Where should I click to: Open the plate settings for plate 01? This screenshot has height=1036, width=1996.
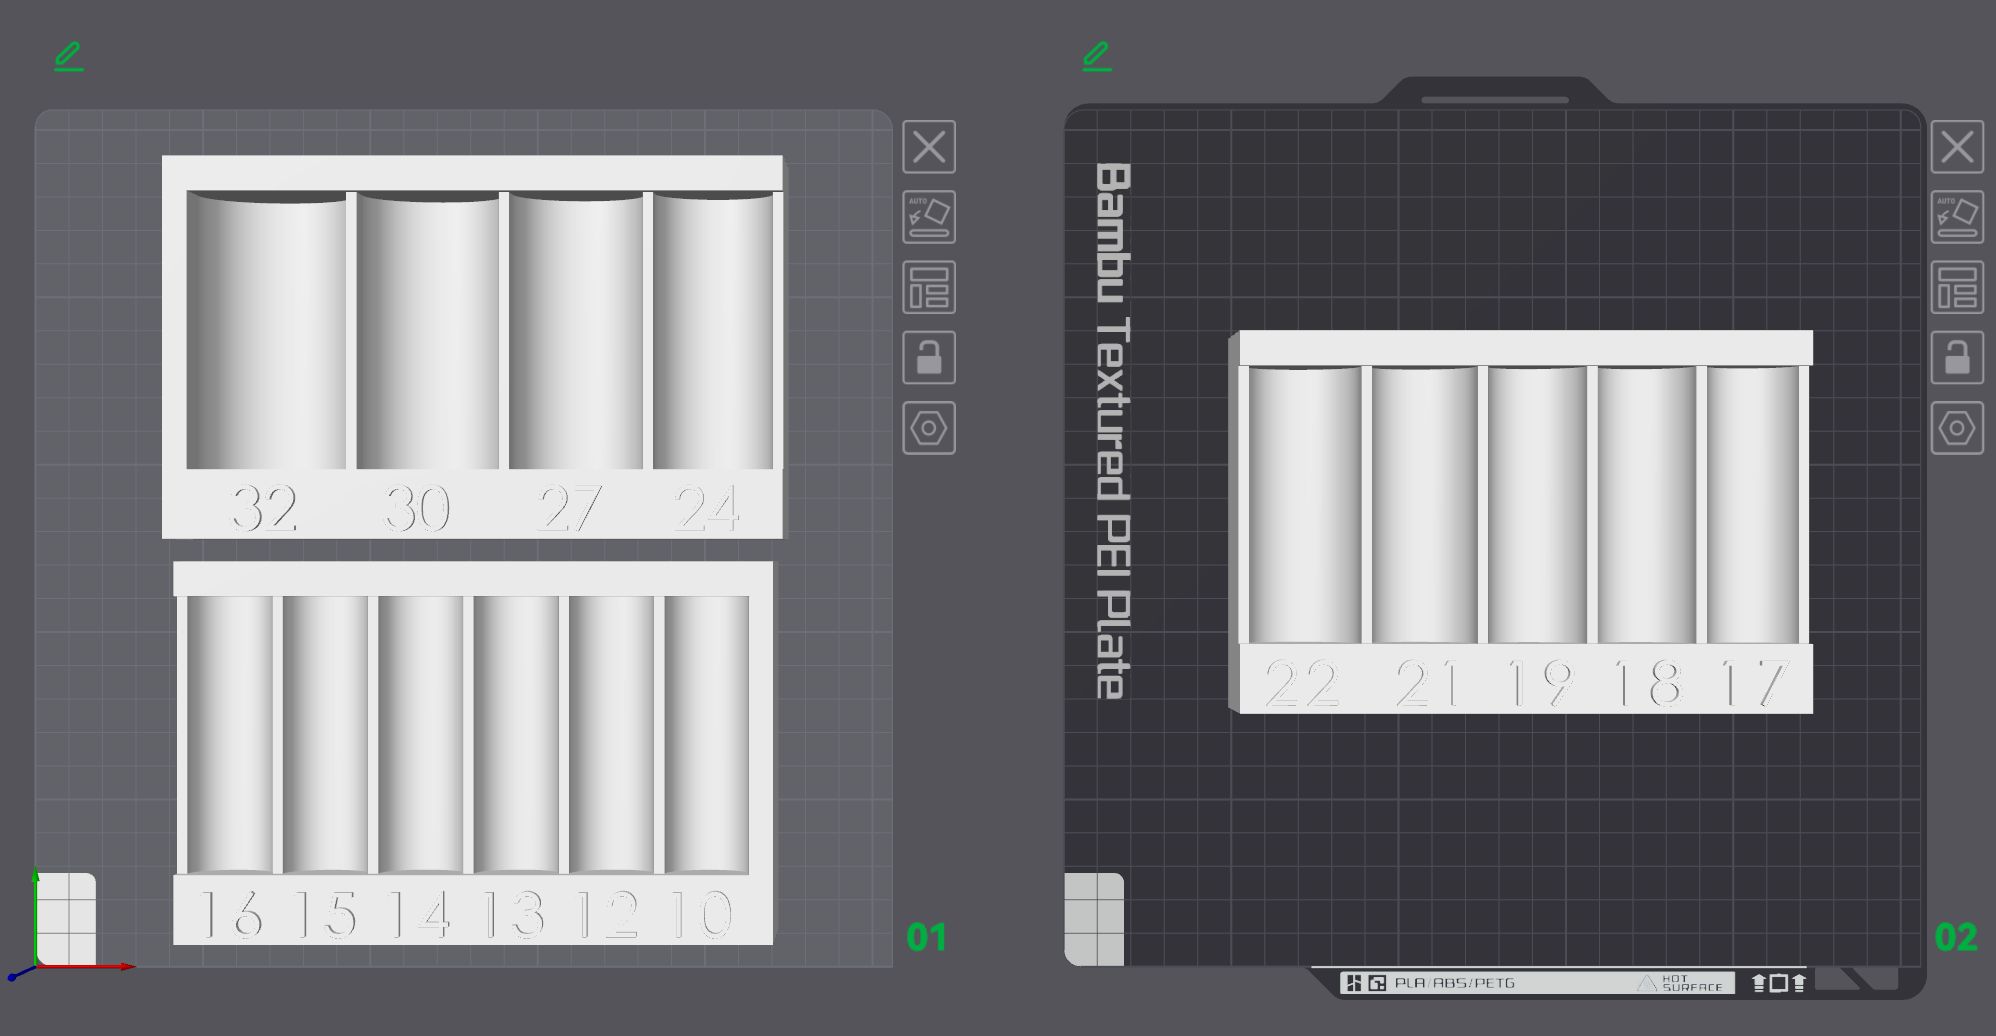pyautogui.click(x=929, y=428)
